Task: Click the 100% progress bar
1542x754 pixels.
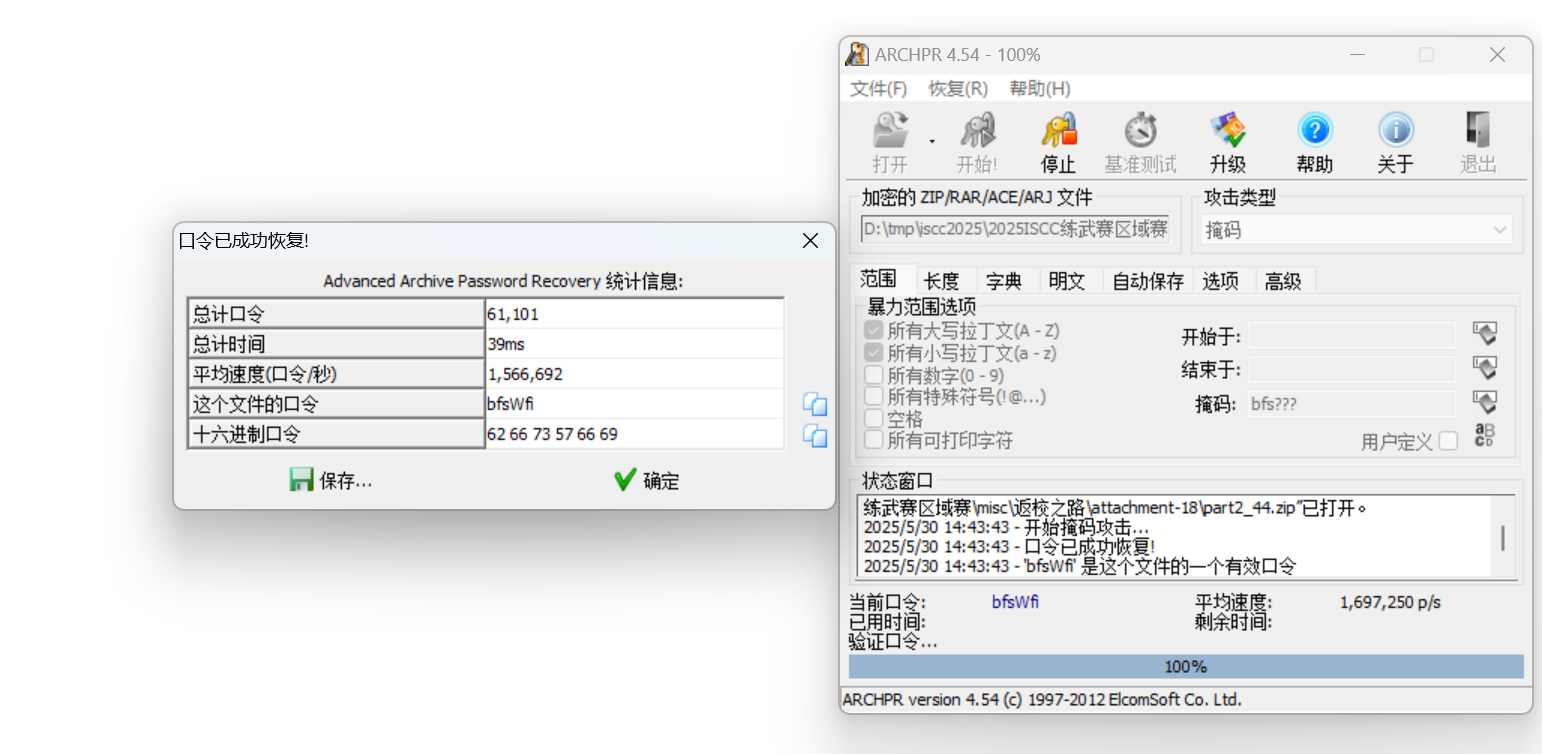Action: coord(1186,667)
